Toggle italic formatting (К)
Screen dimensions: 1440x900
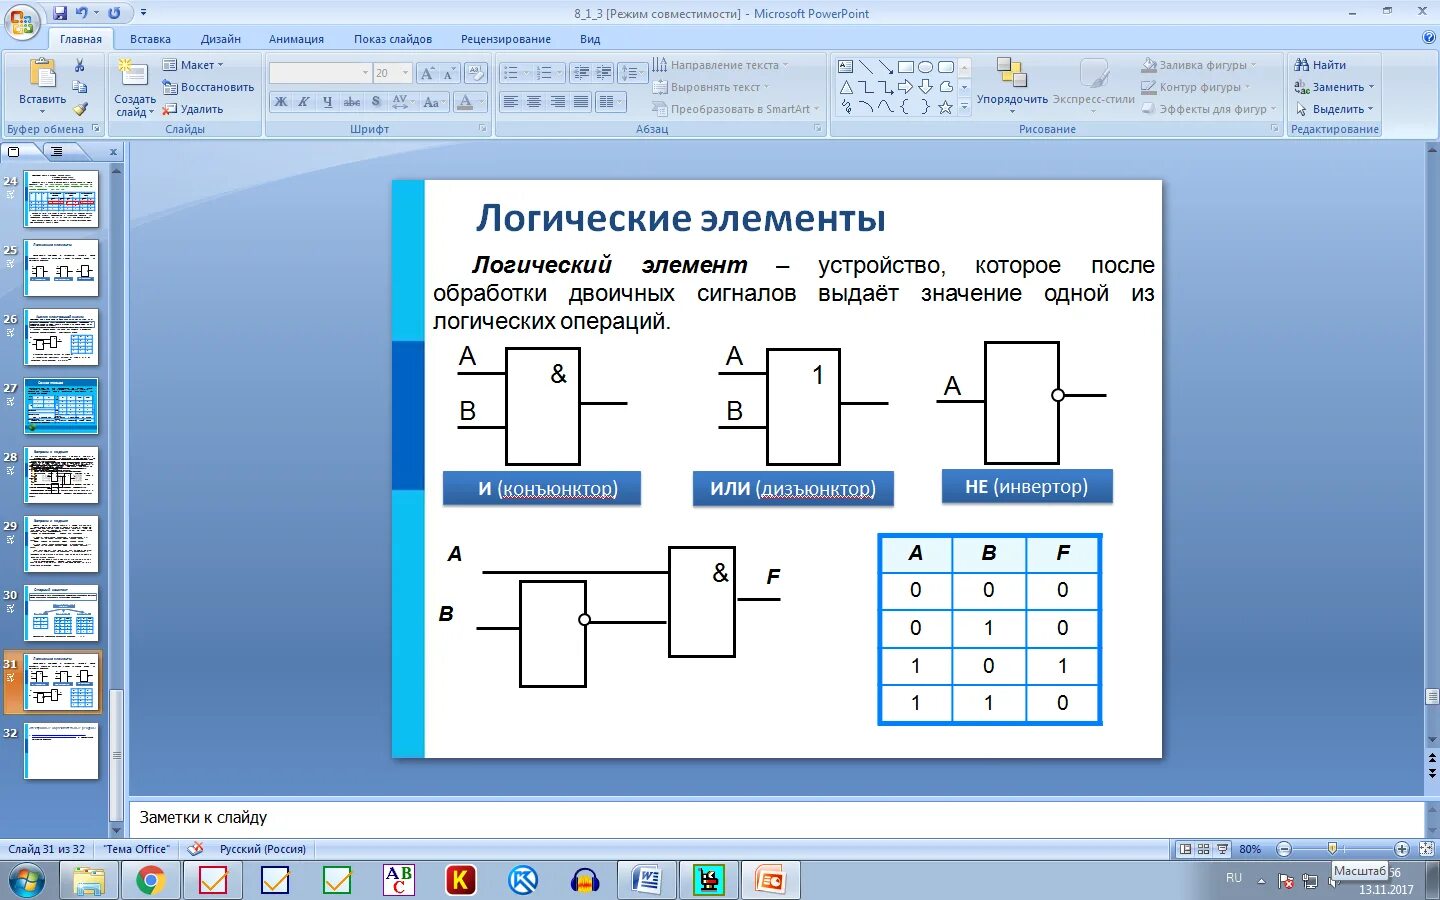304,102
